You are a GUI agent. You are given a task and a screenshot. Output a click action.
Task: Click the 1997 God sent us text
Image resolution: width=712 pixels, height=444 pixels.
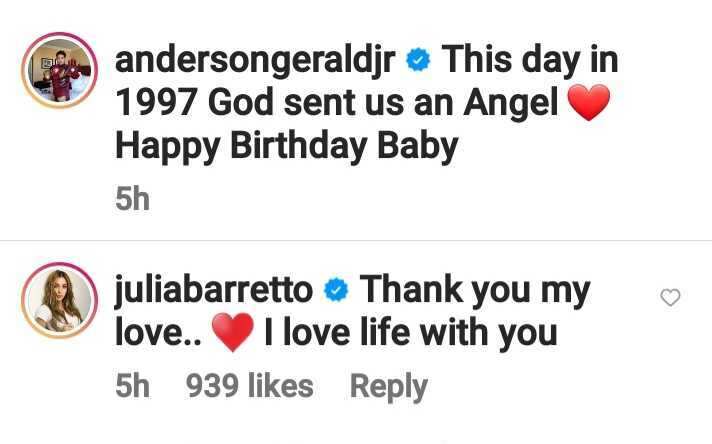tap(259, 103)
